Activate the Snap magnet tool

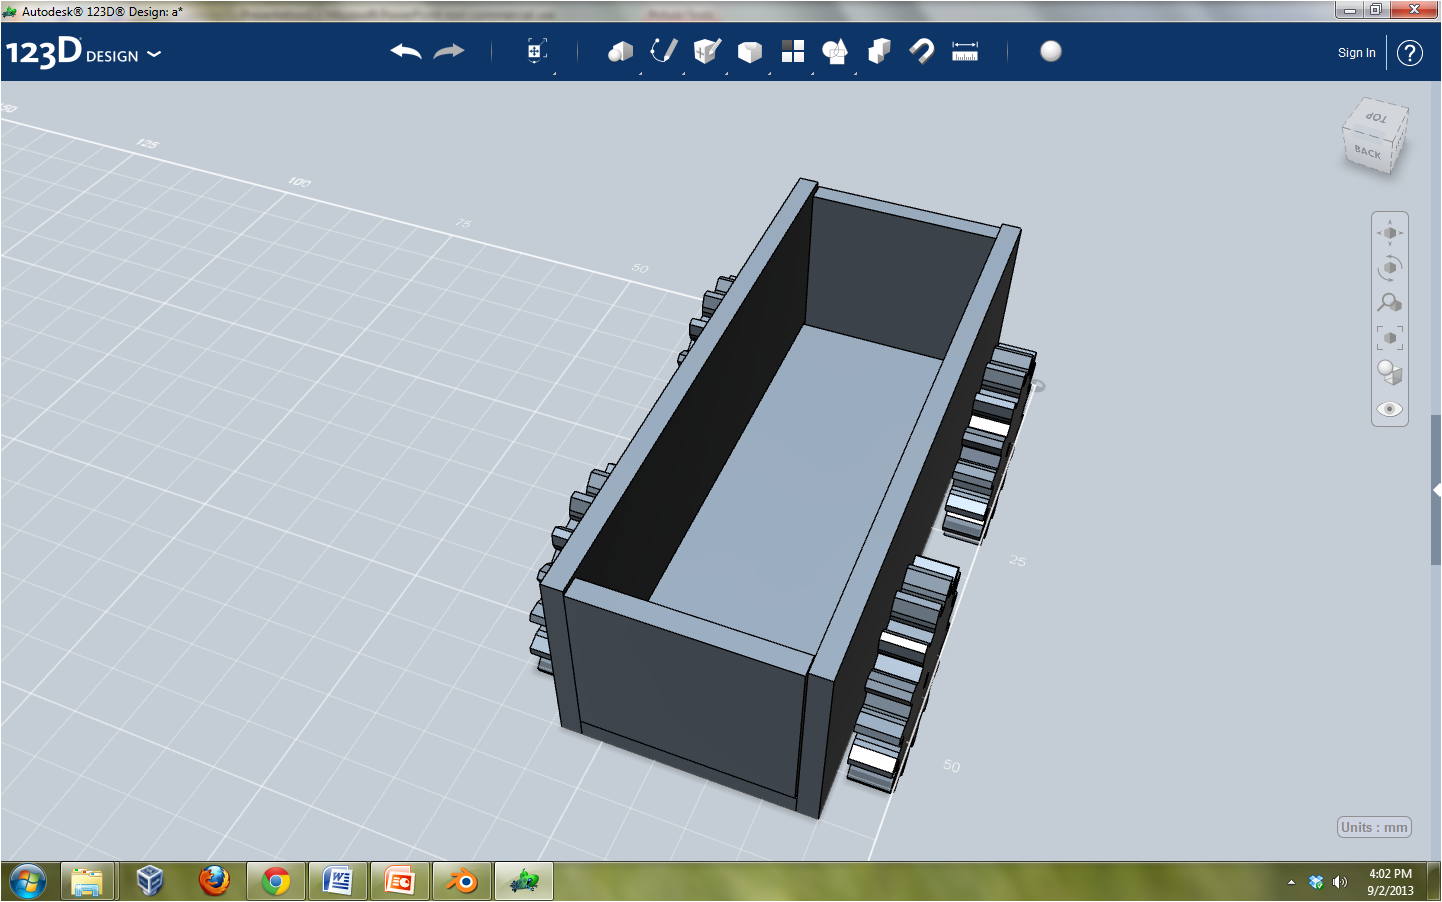(x=922, y=52)
